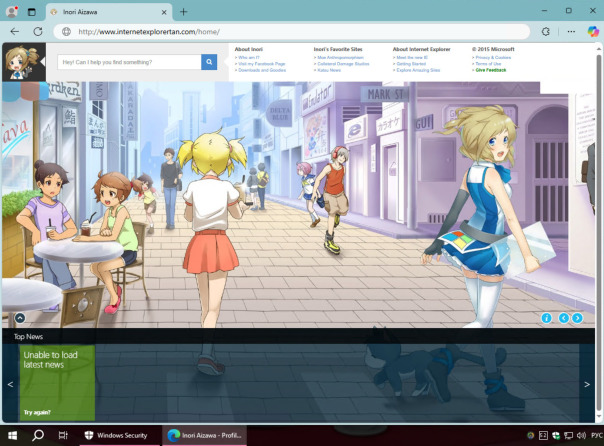604x446 pixels.
Task: Show next artwork with right circle arrow
Action: click(577, 318)
